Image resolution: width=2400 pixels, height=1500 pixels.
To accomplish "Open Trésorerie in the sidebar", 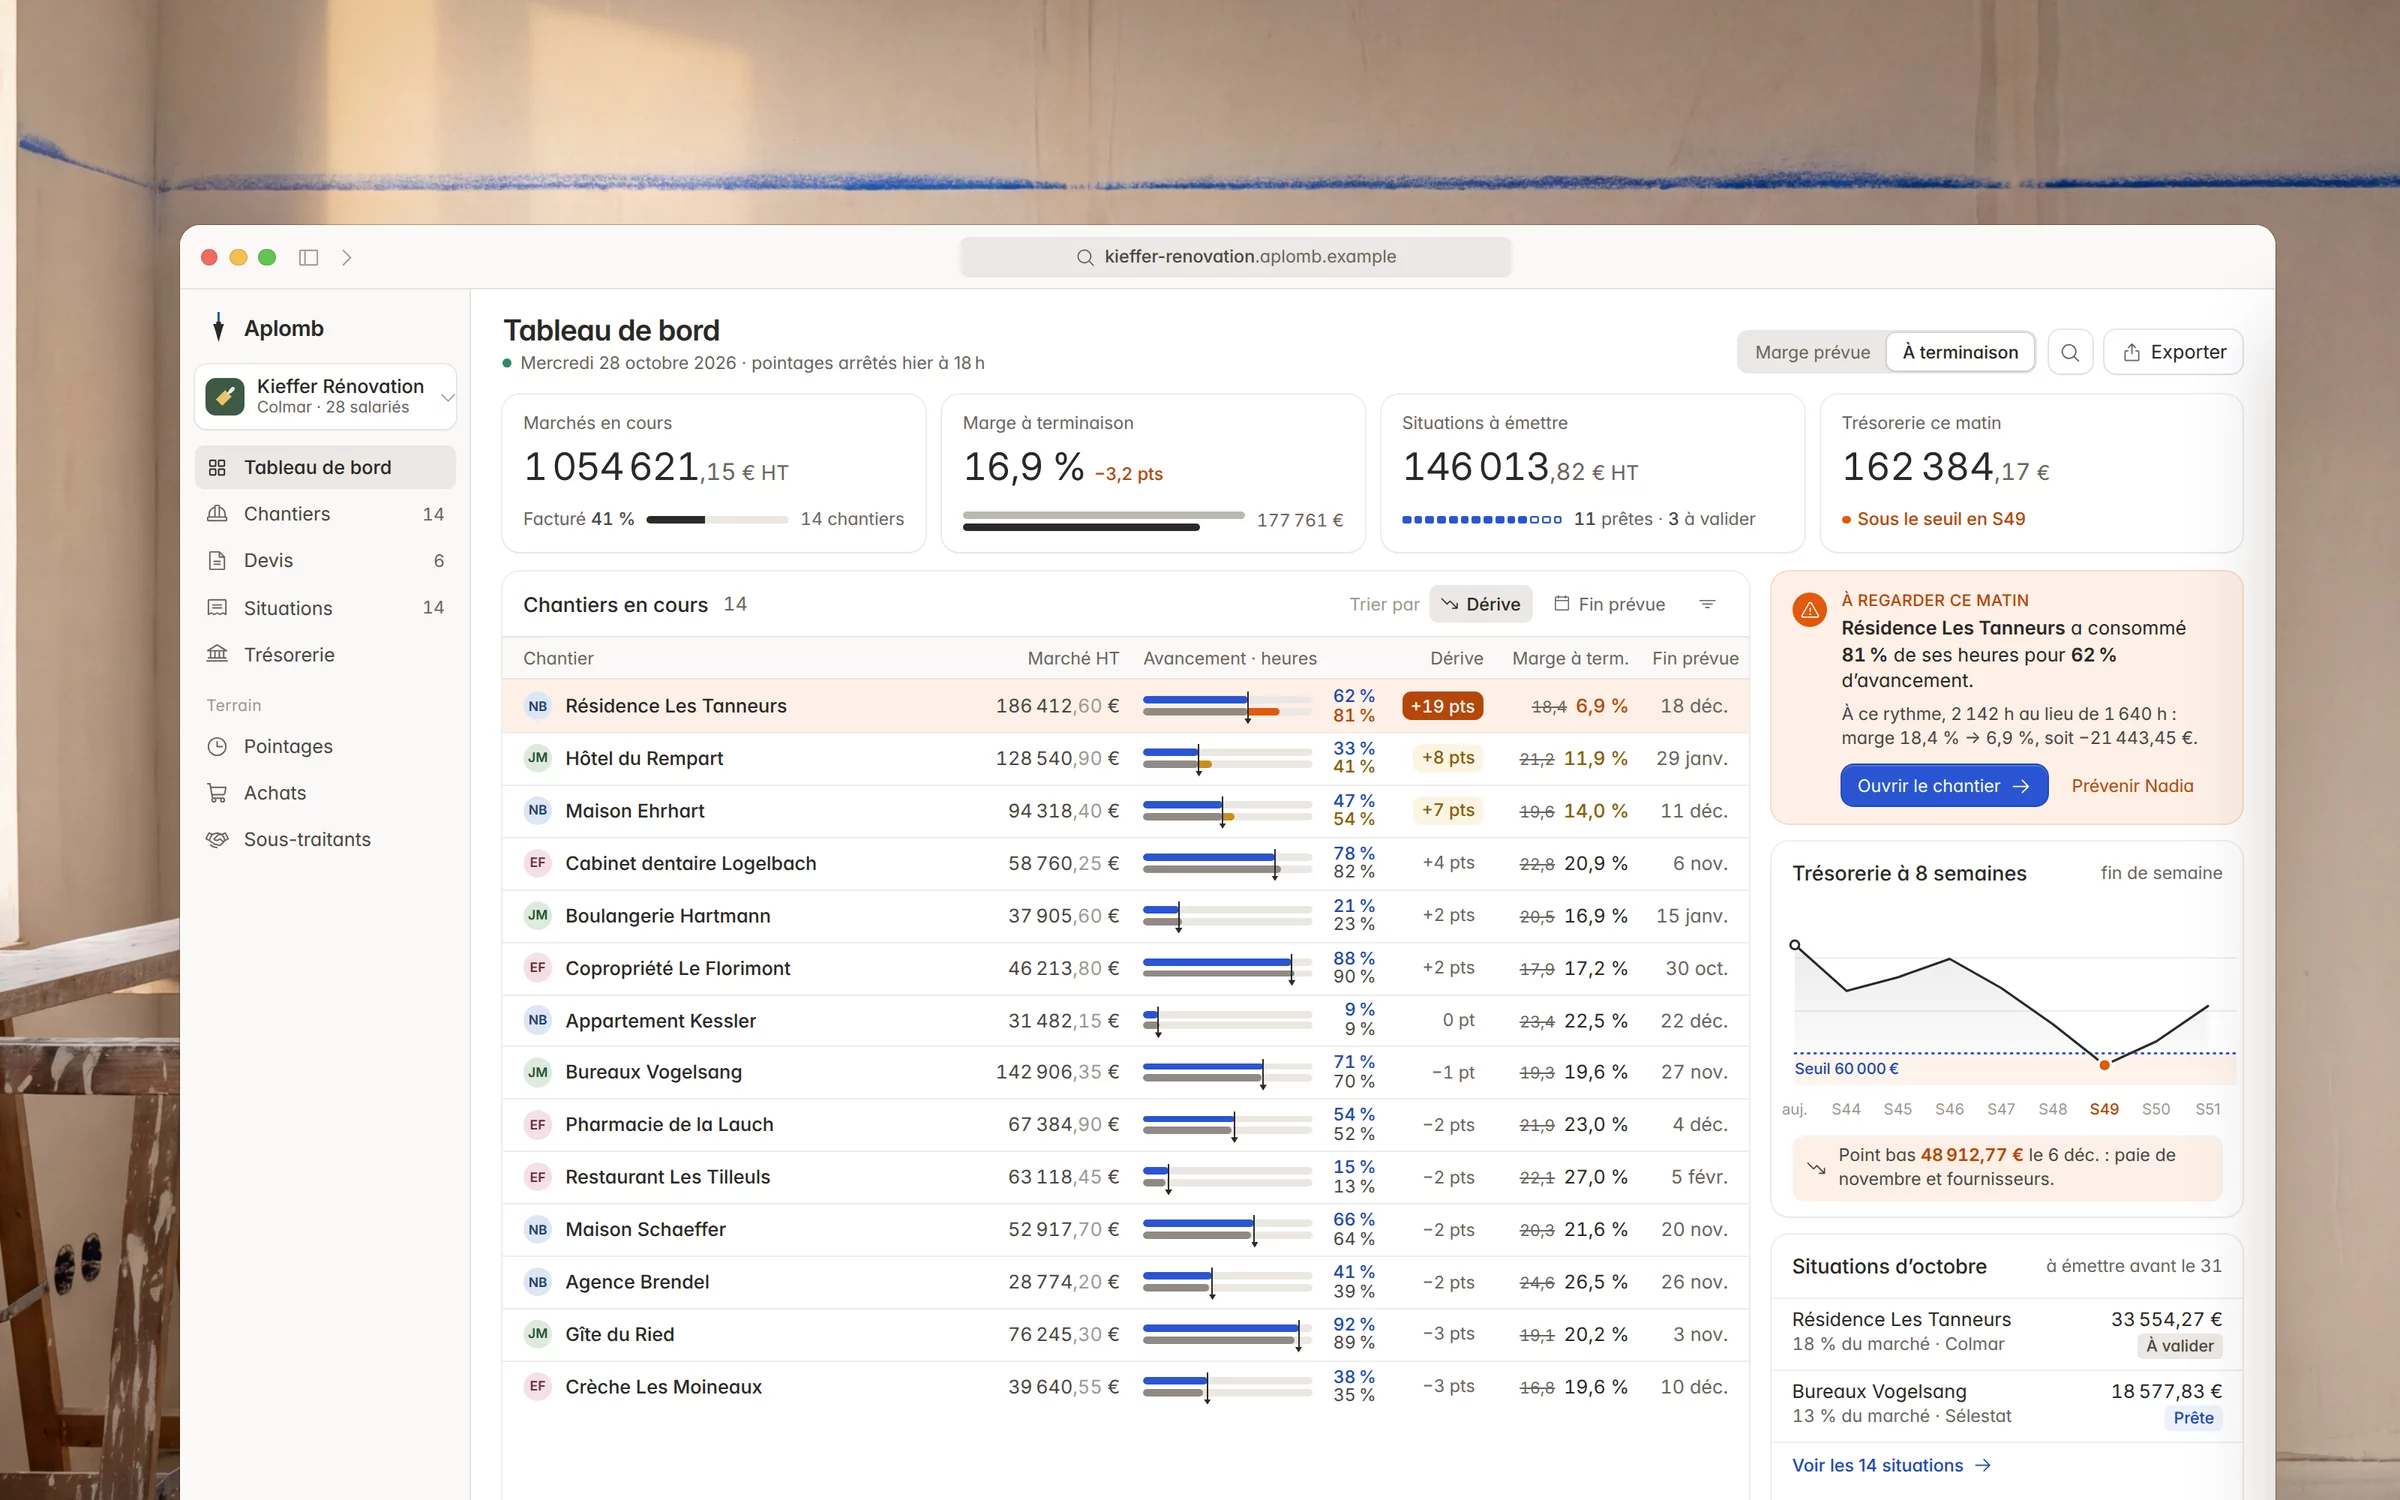I will point(325,655).
